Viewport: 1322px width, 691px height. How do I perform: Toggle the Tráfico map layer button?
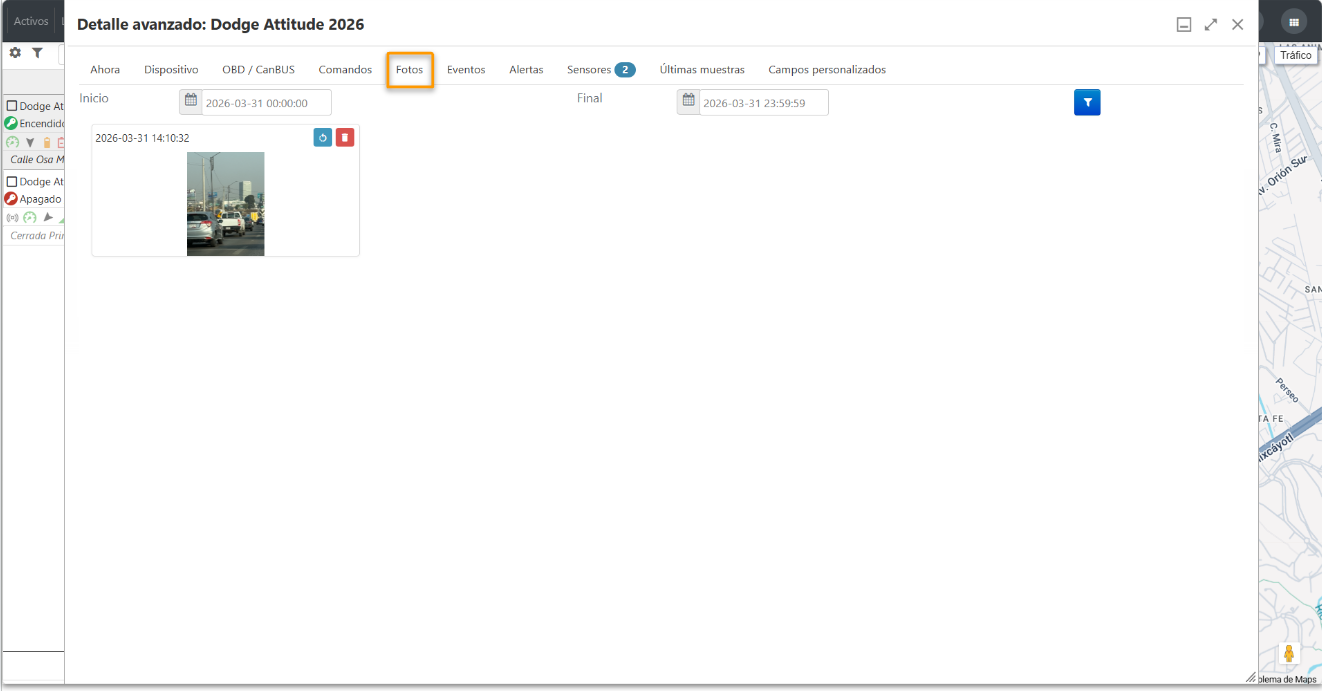[1295, 55]
